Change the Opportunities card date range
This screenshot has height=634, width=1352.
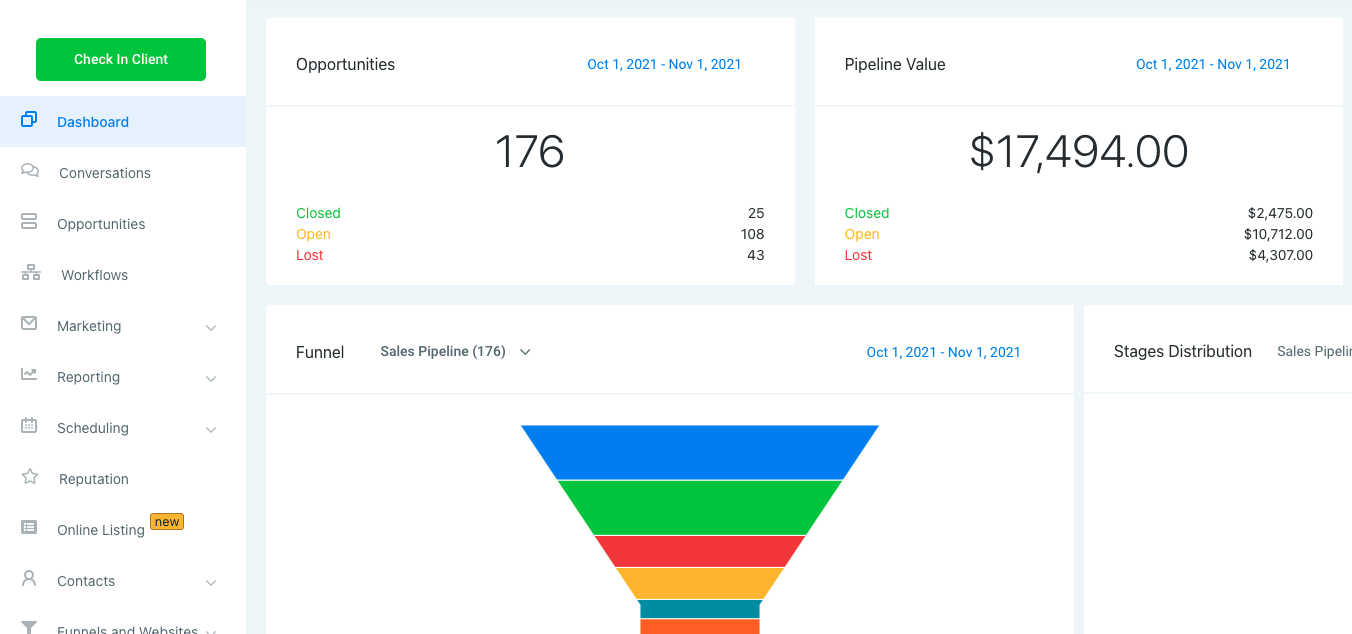(664, 64)
